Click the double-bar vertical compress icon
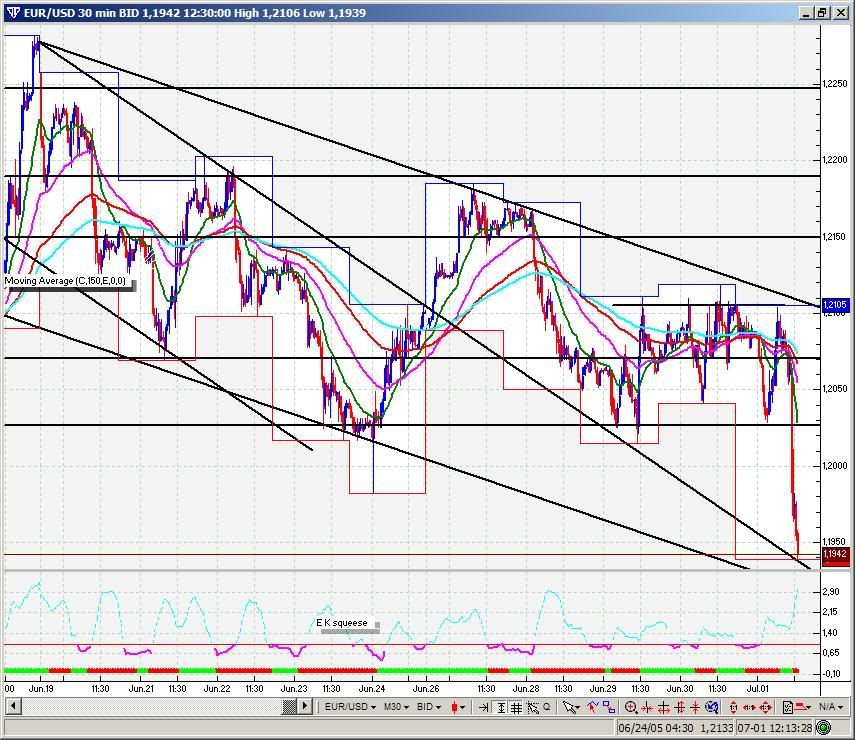 (x=679, y=708)
